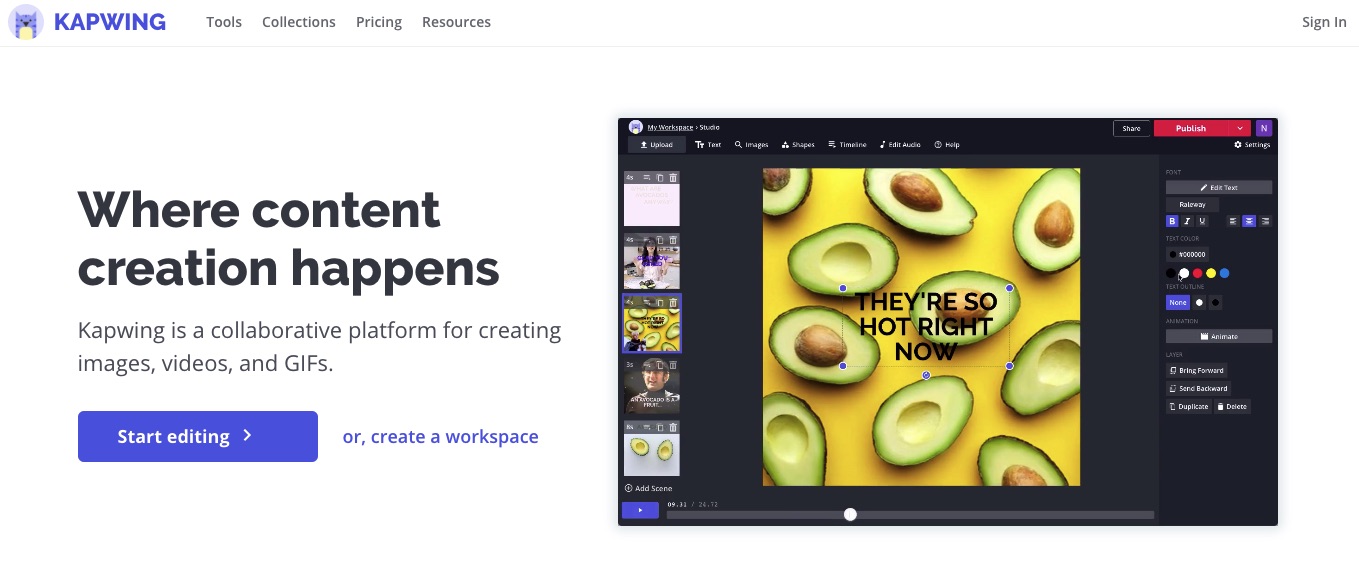
Task: Toggle Bold text formatting
Action: click(x=1172, y=221)
